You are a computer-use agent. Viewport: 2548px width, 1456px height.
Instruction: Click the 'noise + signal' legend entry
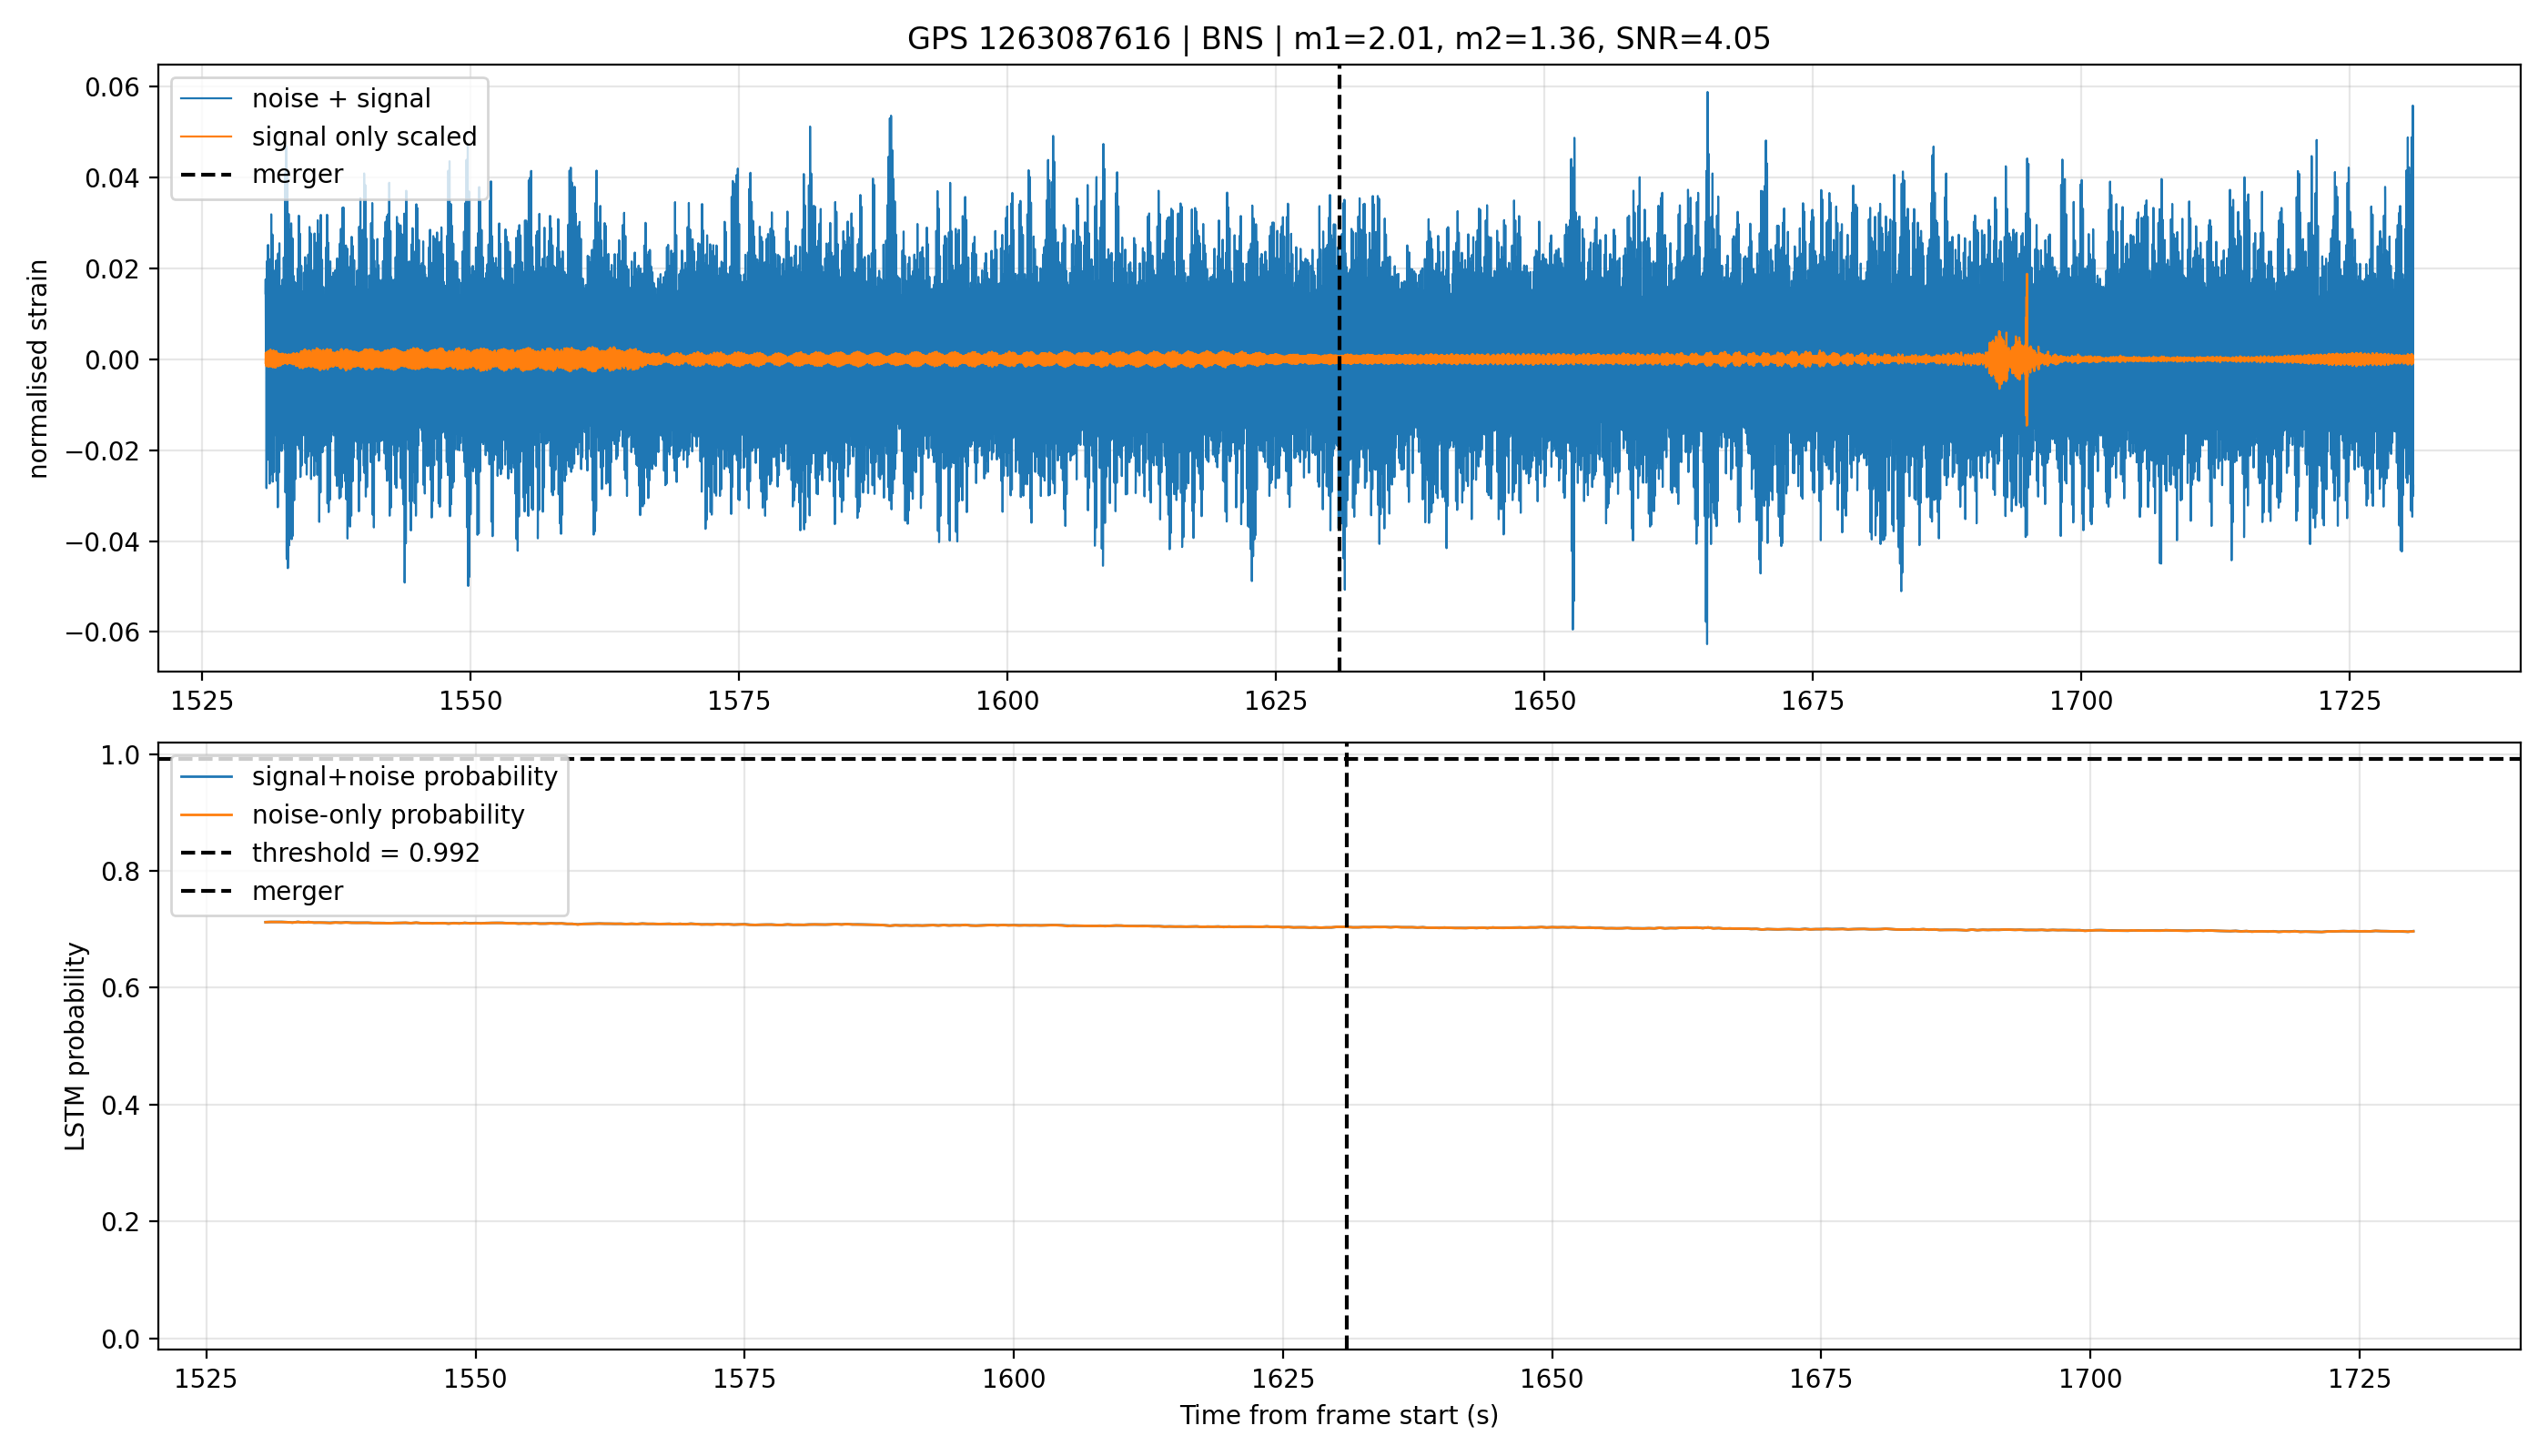point(305,99)
